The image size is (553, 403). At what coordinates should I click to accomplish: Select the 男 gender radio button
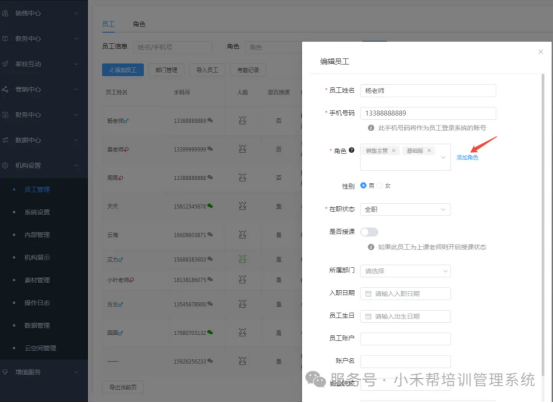tap(363, 185)
